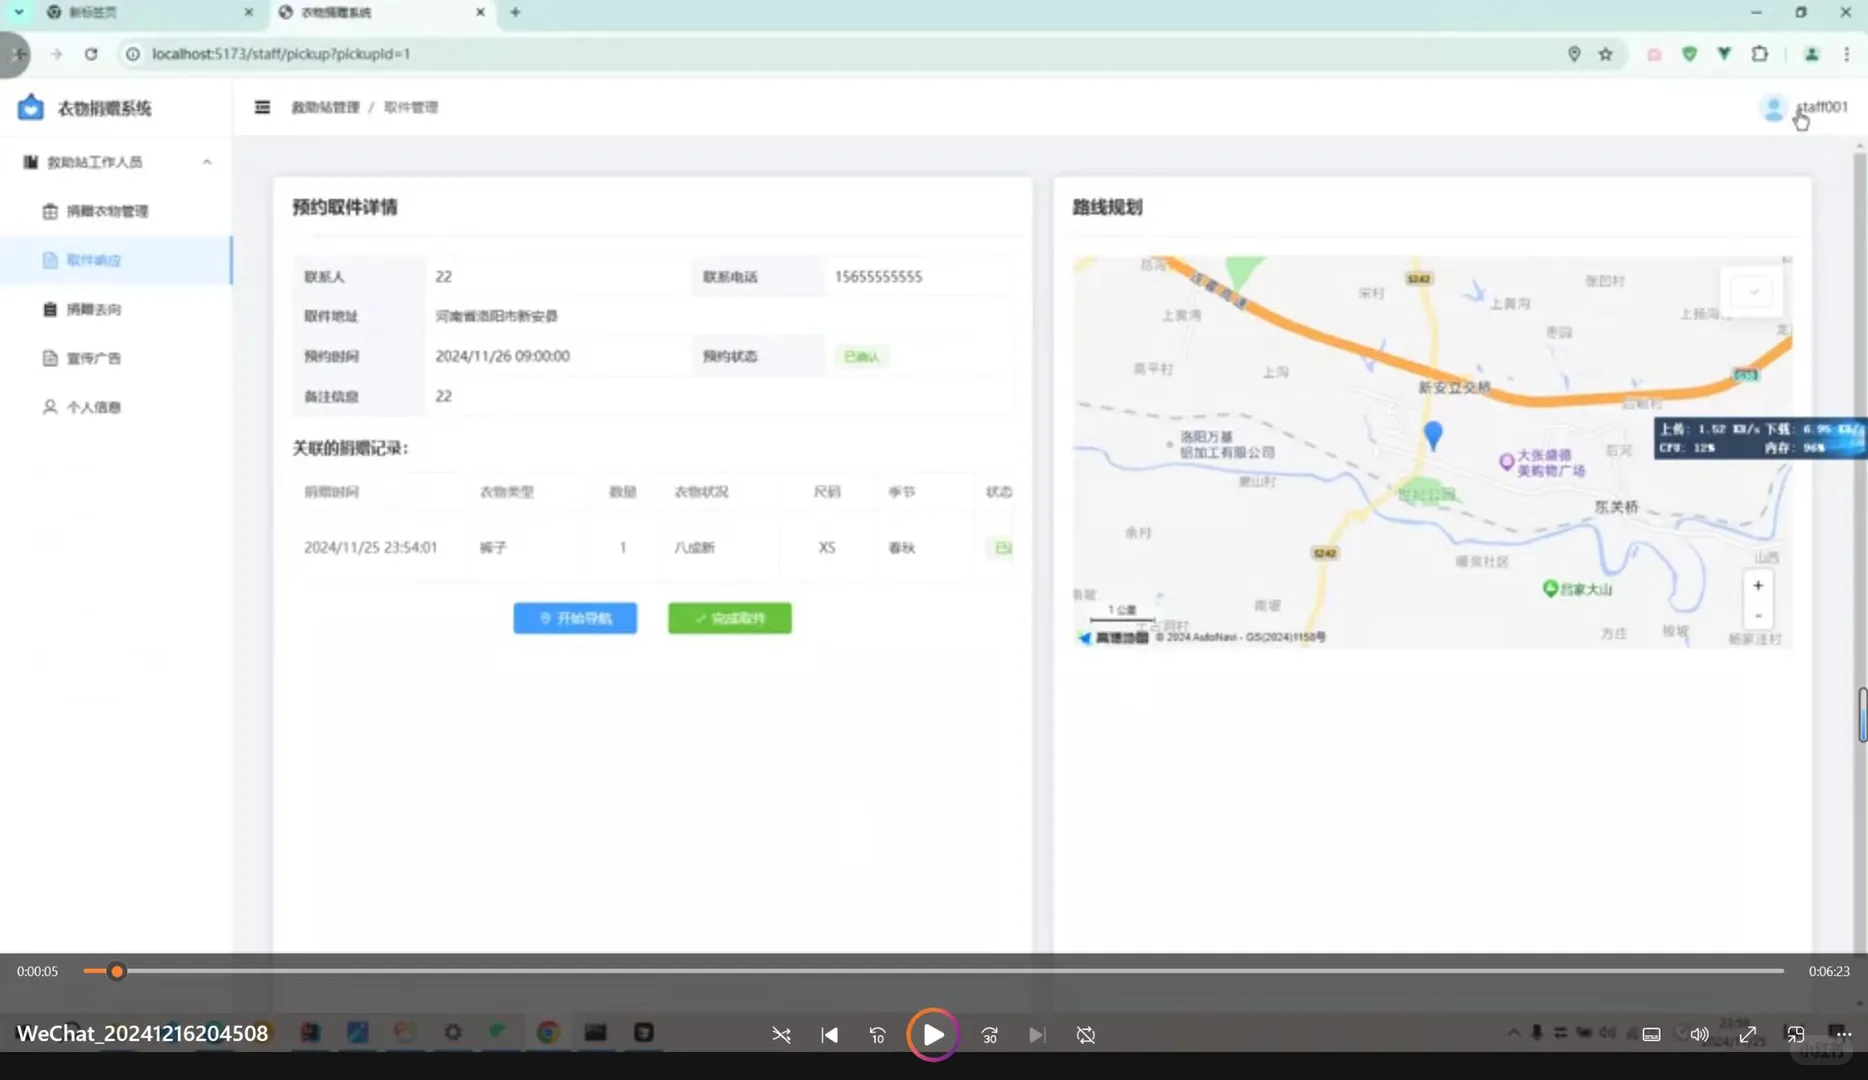This screenshot has width=1868, height=1080.
Task: Mute audio via the speaker icon
Action: click(1699, 1034)
